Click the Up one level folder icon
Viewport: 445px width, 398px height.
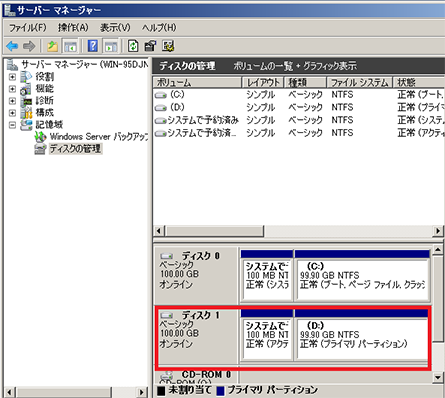pos(52,46)
